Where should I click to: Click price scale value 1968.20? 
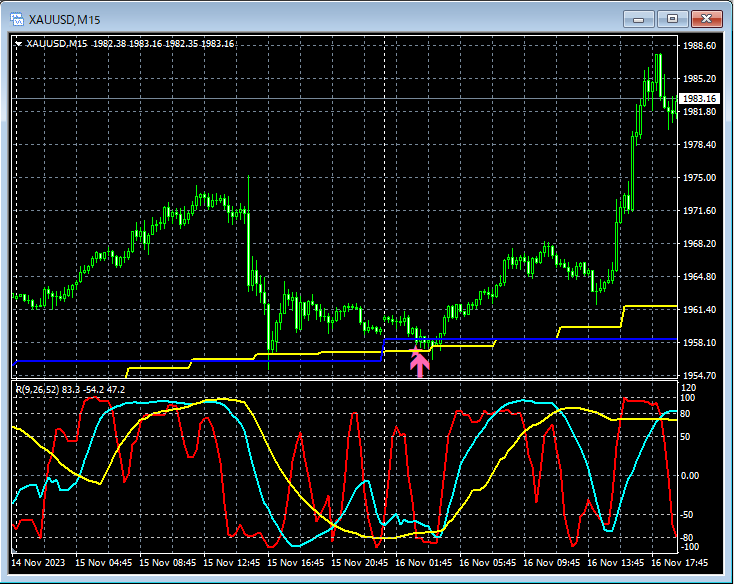tap(699, 243)
